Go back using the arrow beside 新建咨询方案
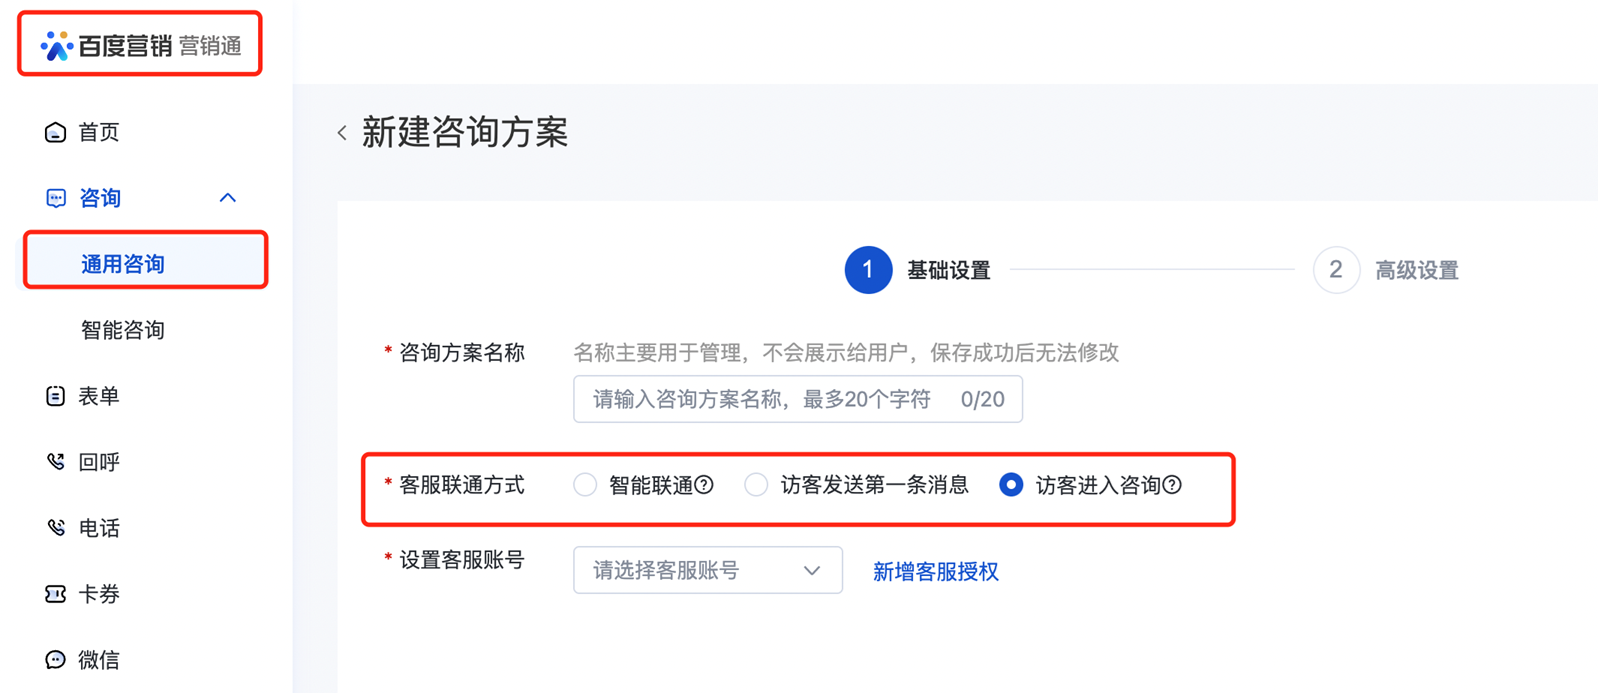The image size is (1598, 693). click(x=342, y=133)
